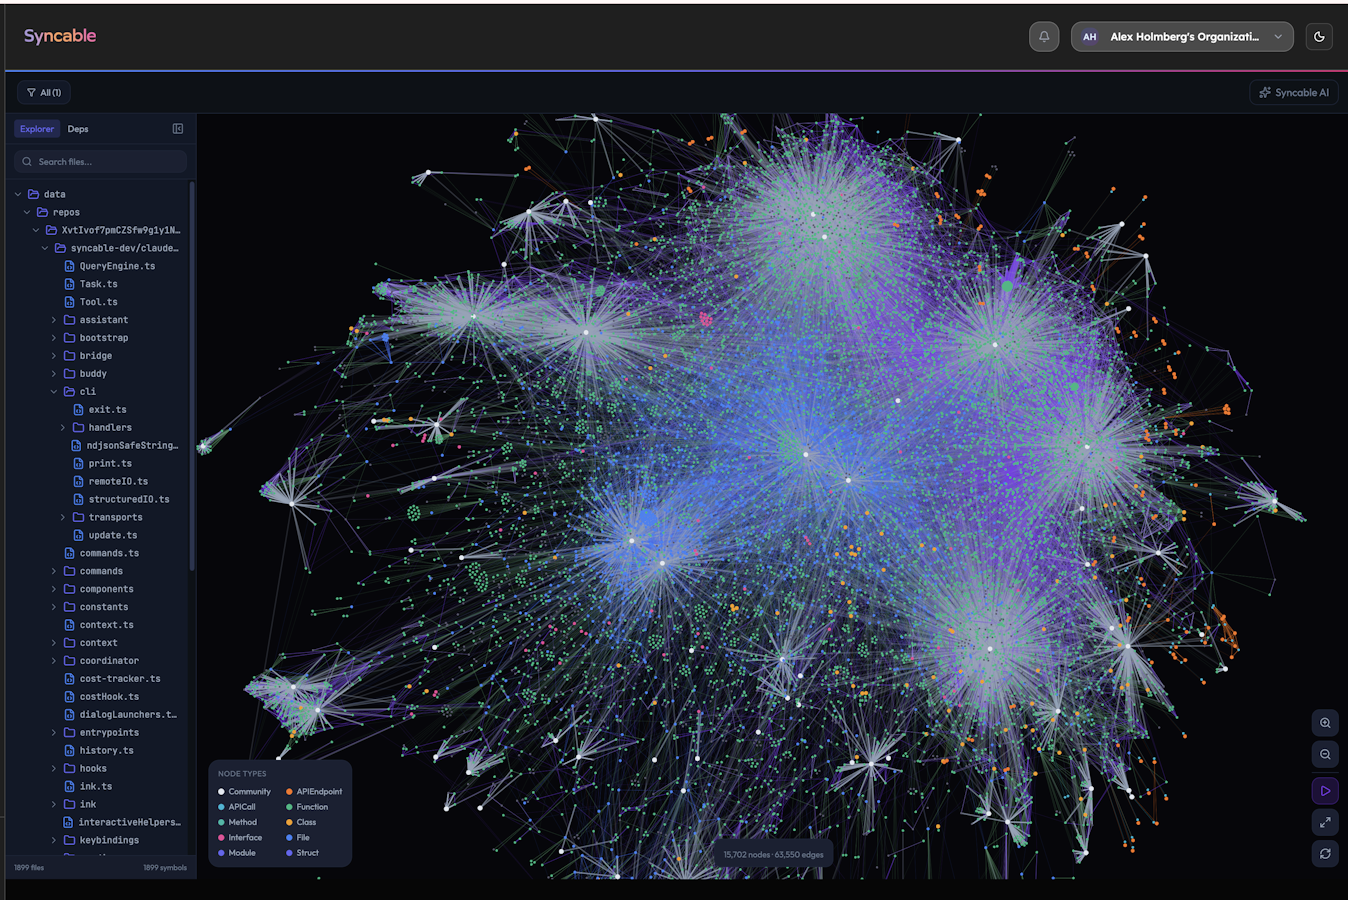Select the Explorer tab
The image size is (1348, 900).
[37, 129]
